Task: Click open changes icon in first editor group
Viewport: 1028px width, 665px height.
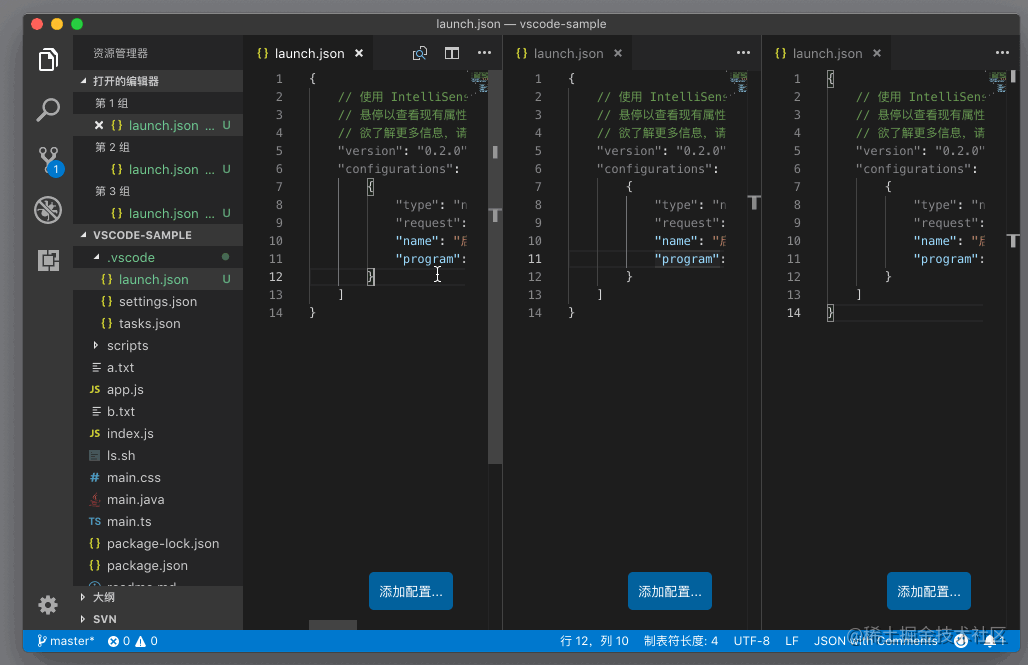Action: 420,53
